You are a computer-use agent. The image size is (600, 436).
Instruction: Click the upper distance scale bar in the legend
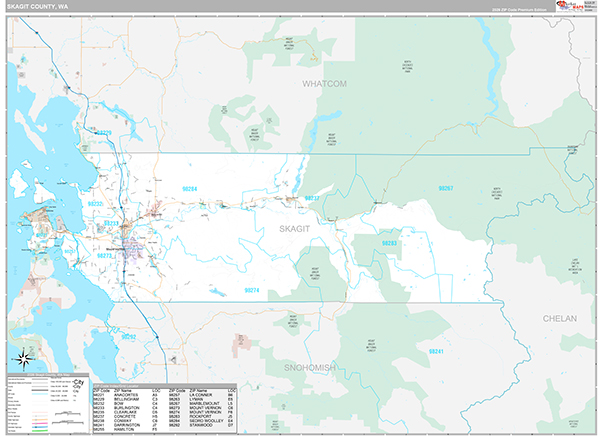(68, 413)
